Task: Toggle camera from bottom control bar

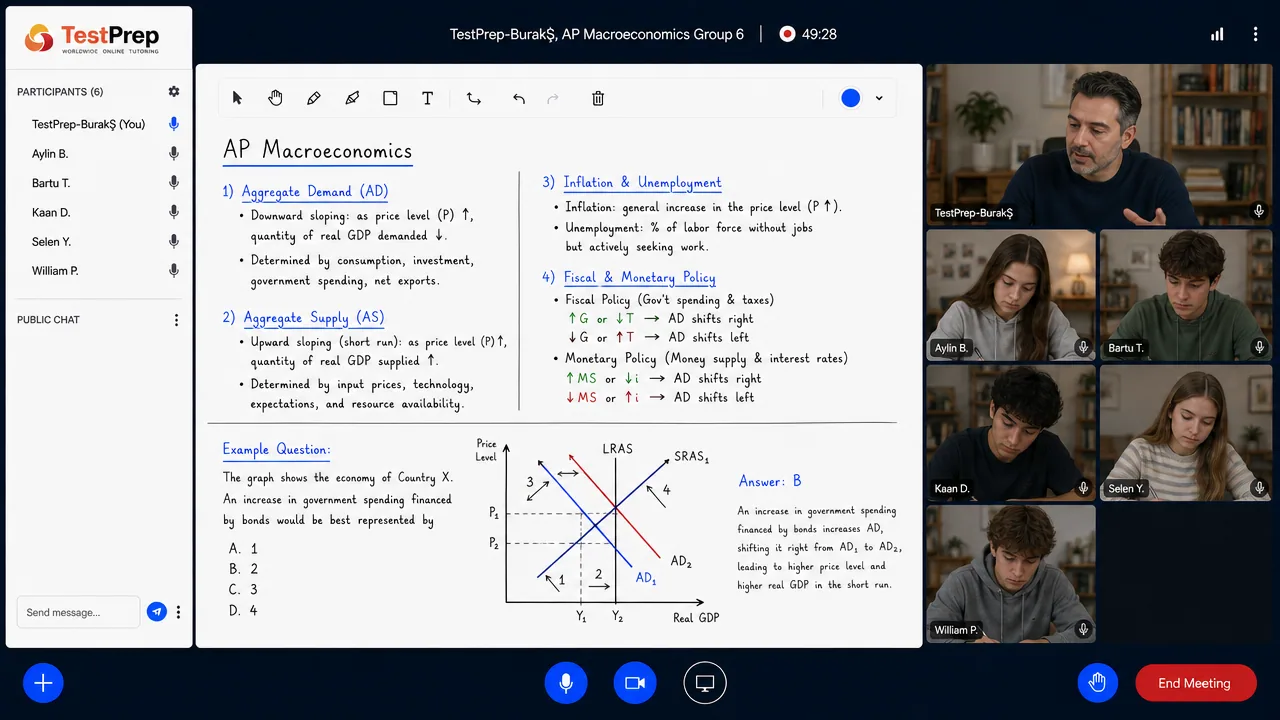Action: 635,683
